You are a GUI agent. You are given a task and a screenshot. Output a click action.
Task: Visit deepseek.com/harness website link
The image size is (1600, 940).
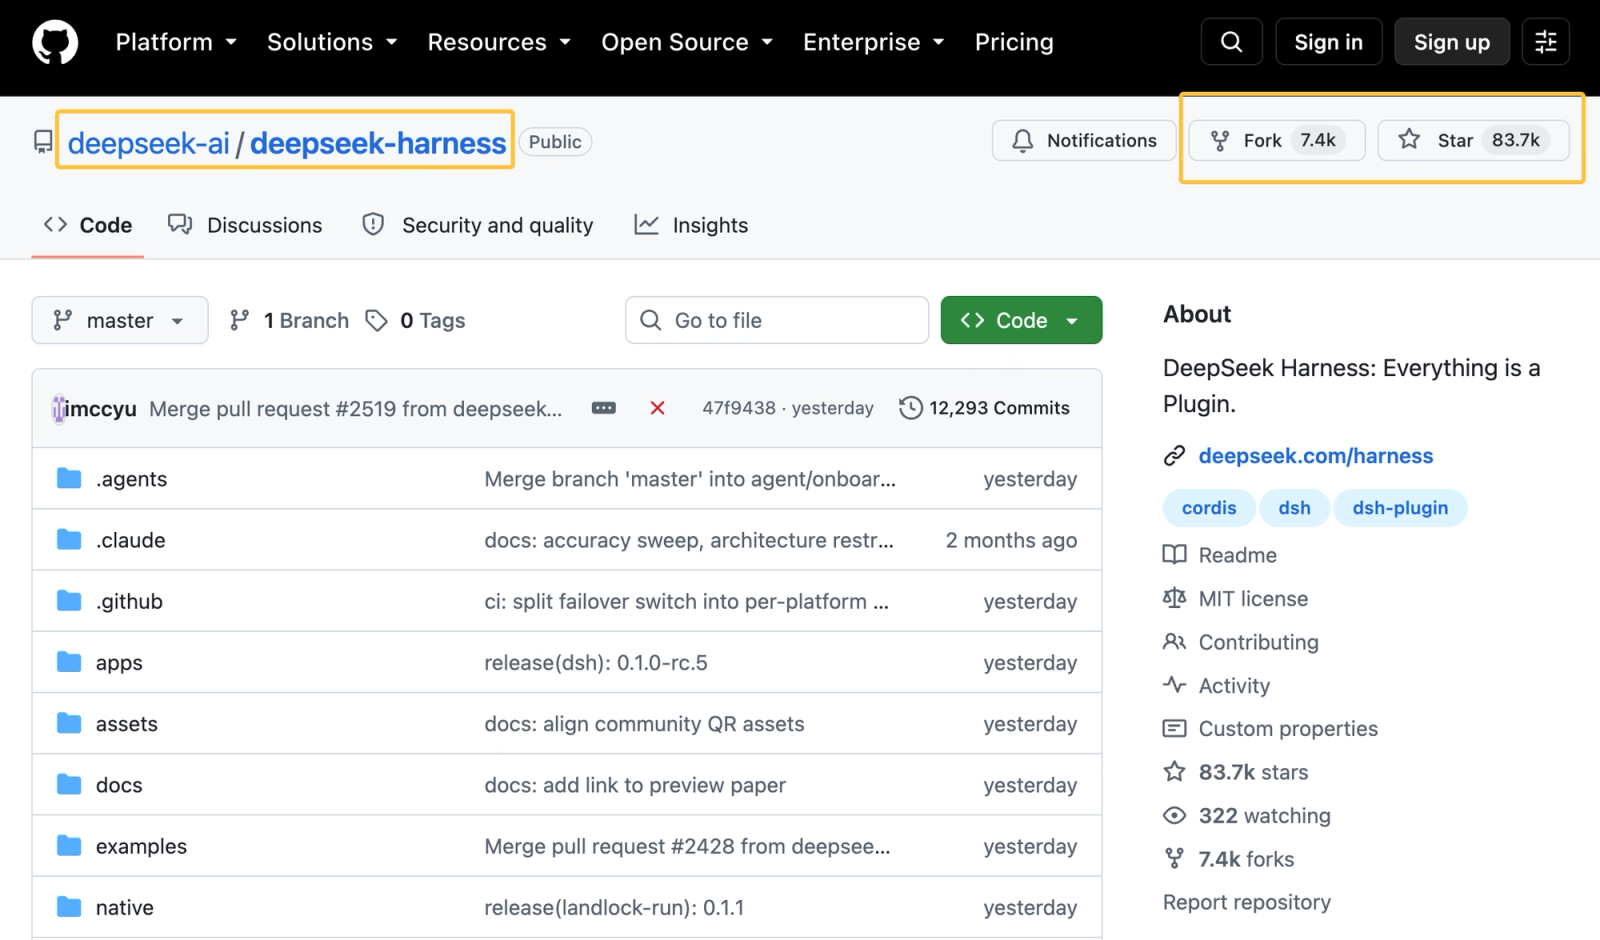(1316, 456)
